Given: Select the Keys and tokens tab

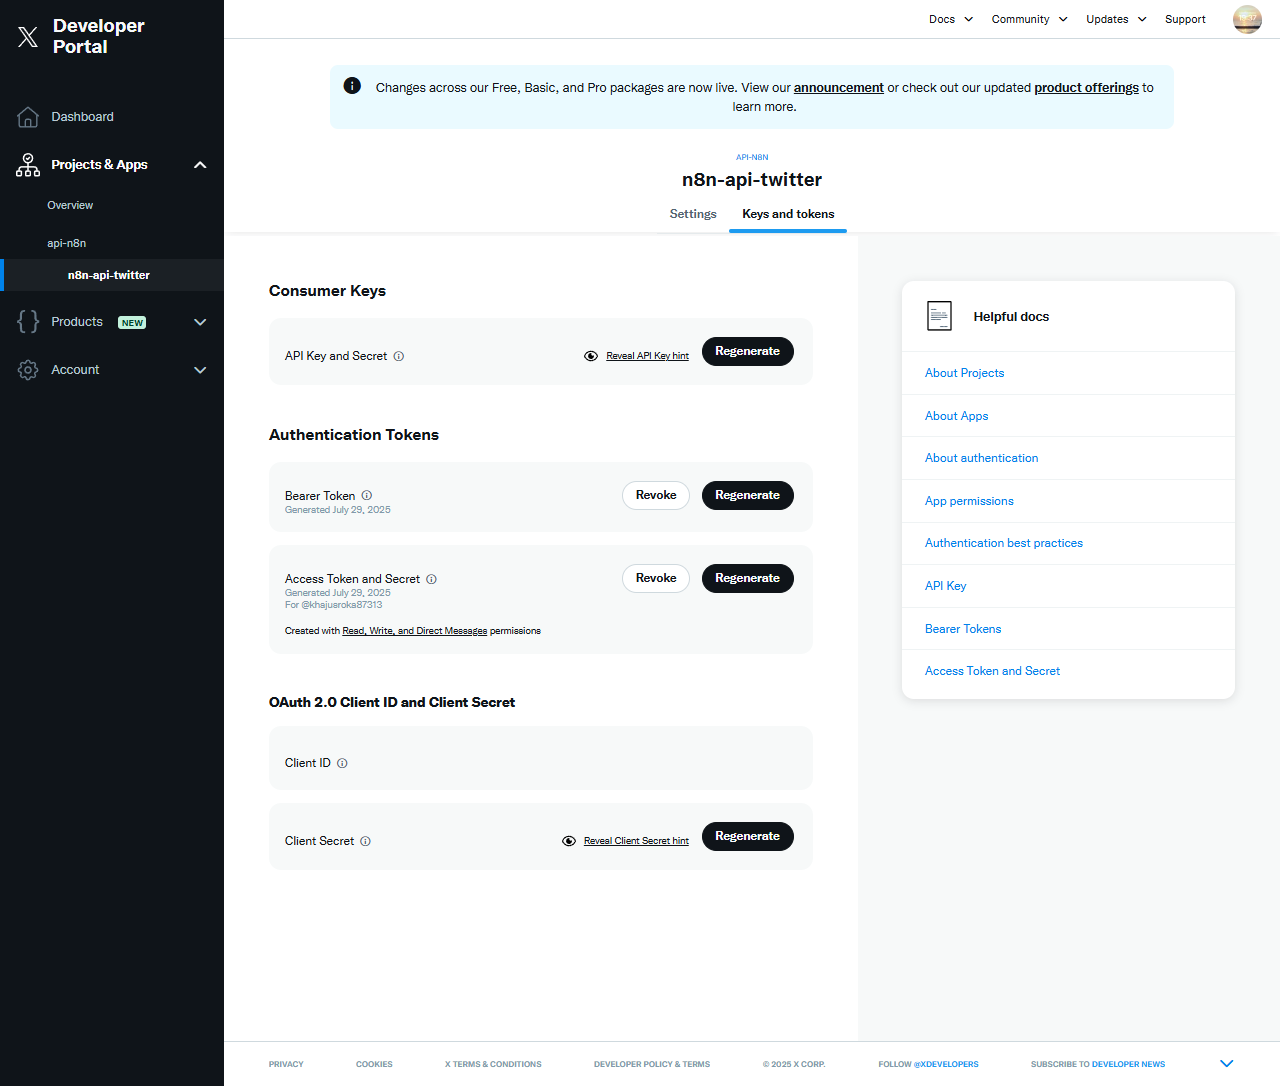Looking at the screenshot, I should (x=788, y=214).
